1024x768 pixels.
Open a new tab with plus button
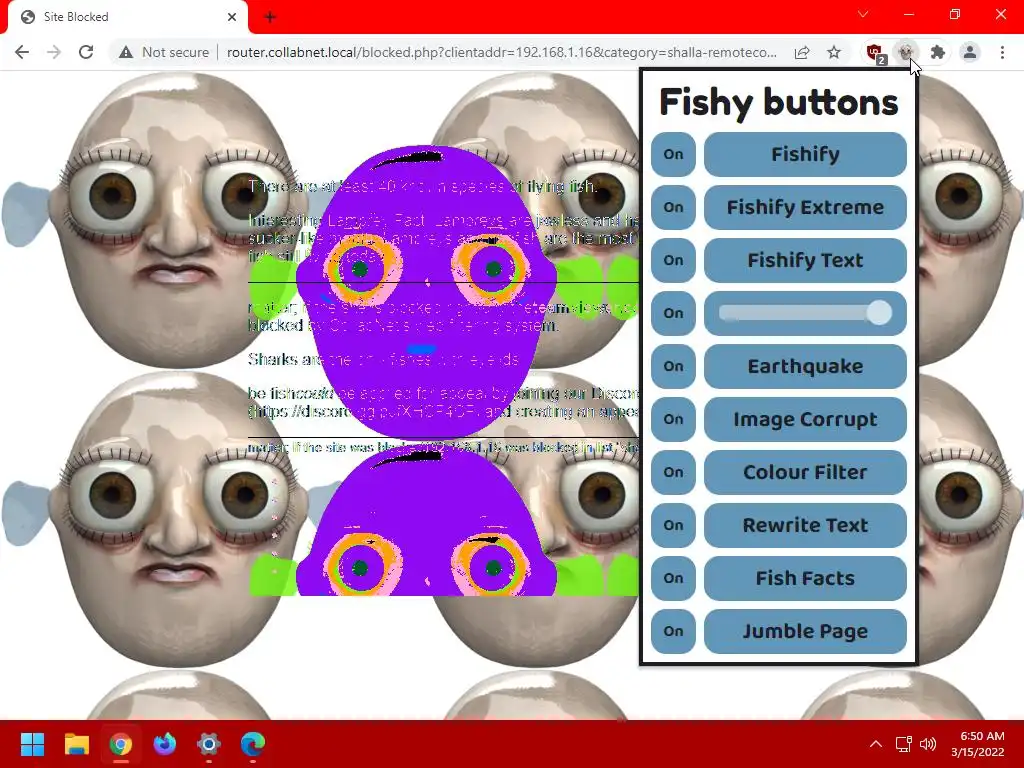pyautogui.click(x=270, y=17)
